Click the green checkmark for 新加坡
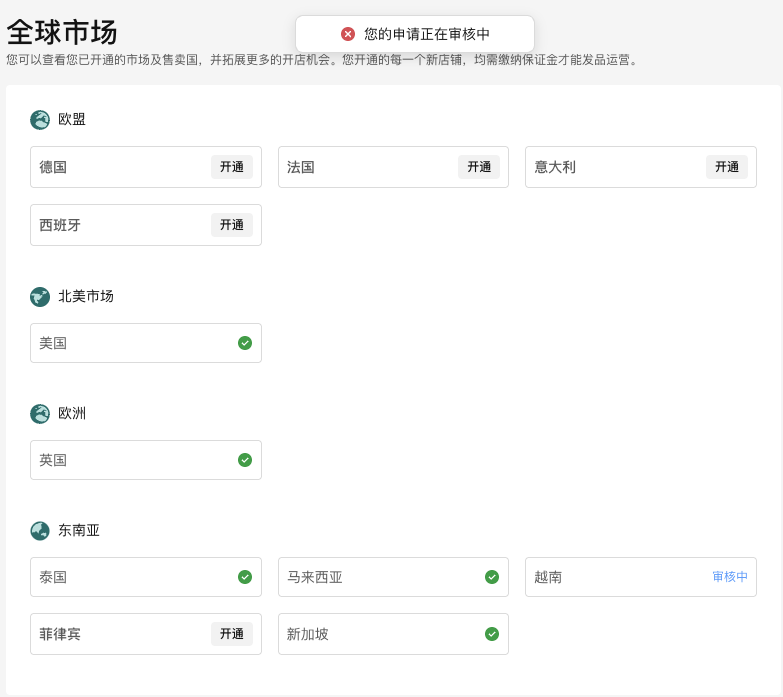The height and width of the screenshot is (697, 783). tap(492, 634)
